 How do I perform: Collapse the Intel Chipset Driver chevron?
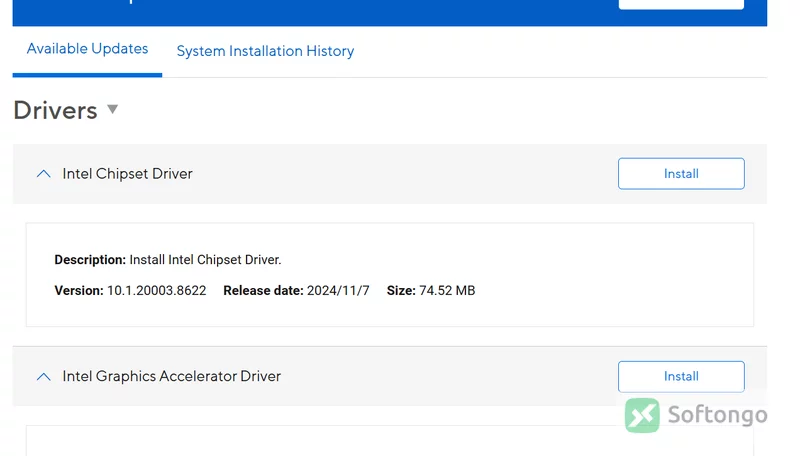44,174
